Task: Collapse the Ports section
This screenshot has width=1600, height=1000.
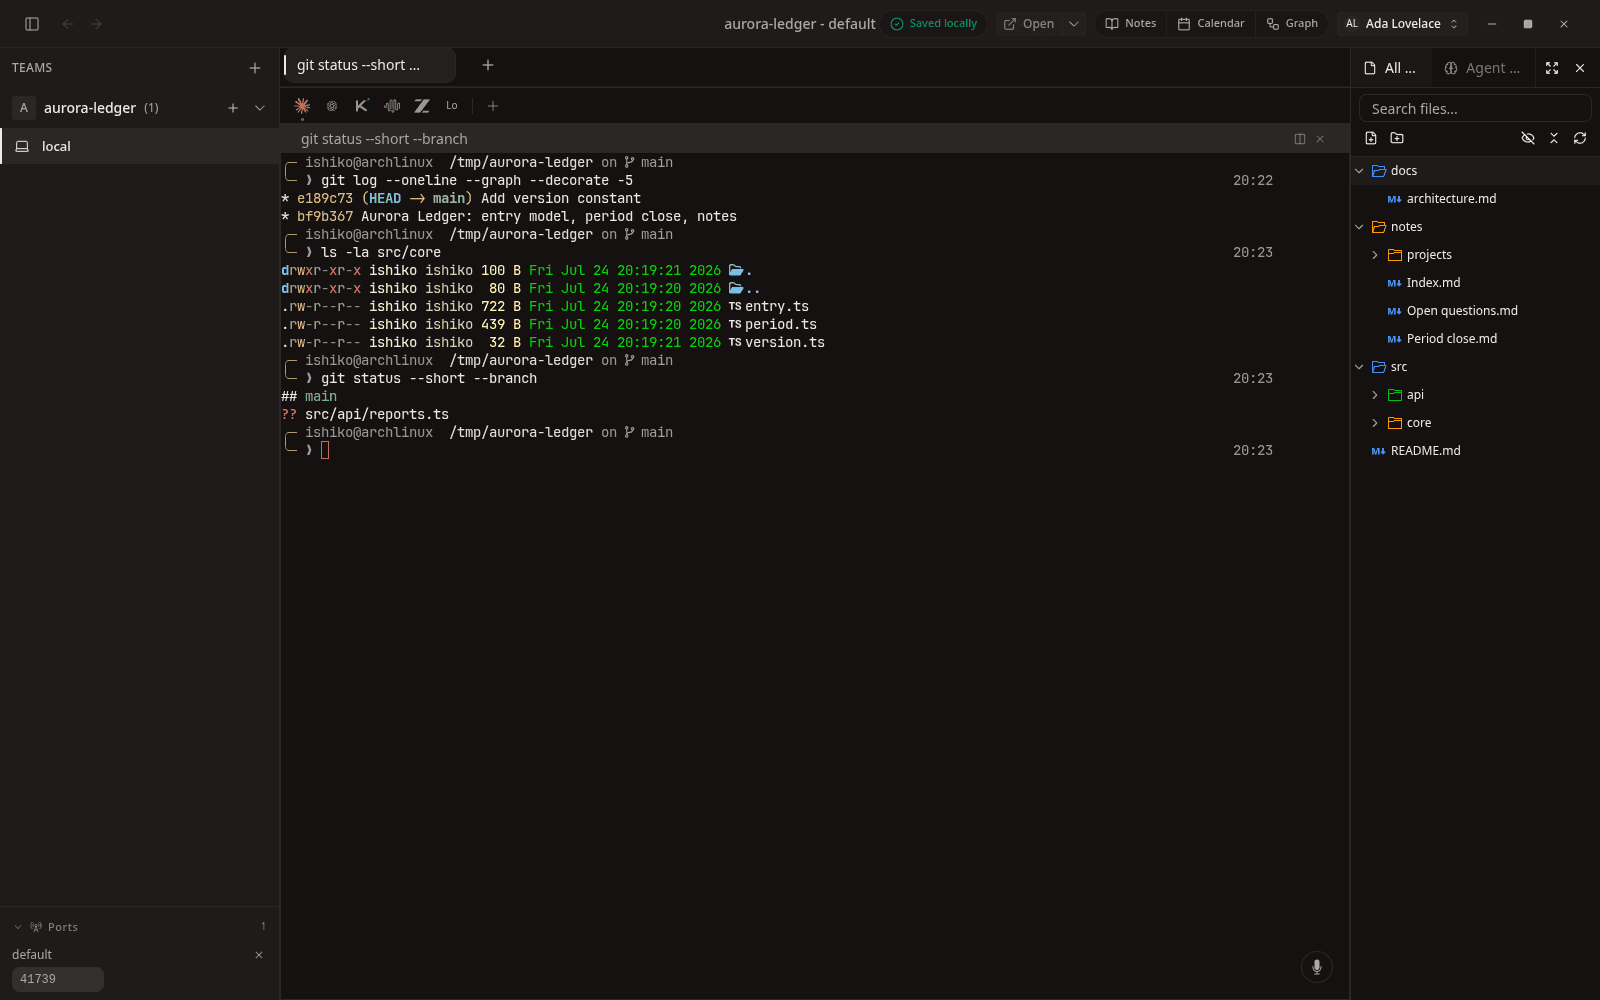Action: click(x=18, y=927)
